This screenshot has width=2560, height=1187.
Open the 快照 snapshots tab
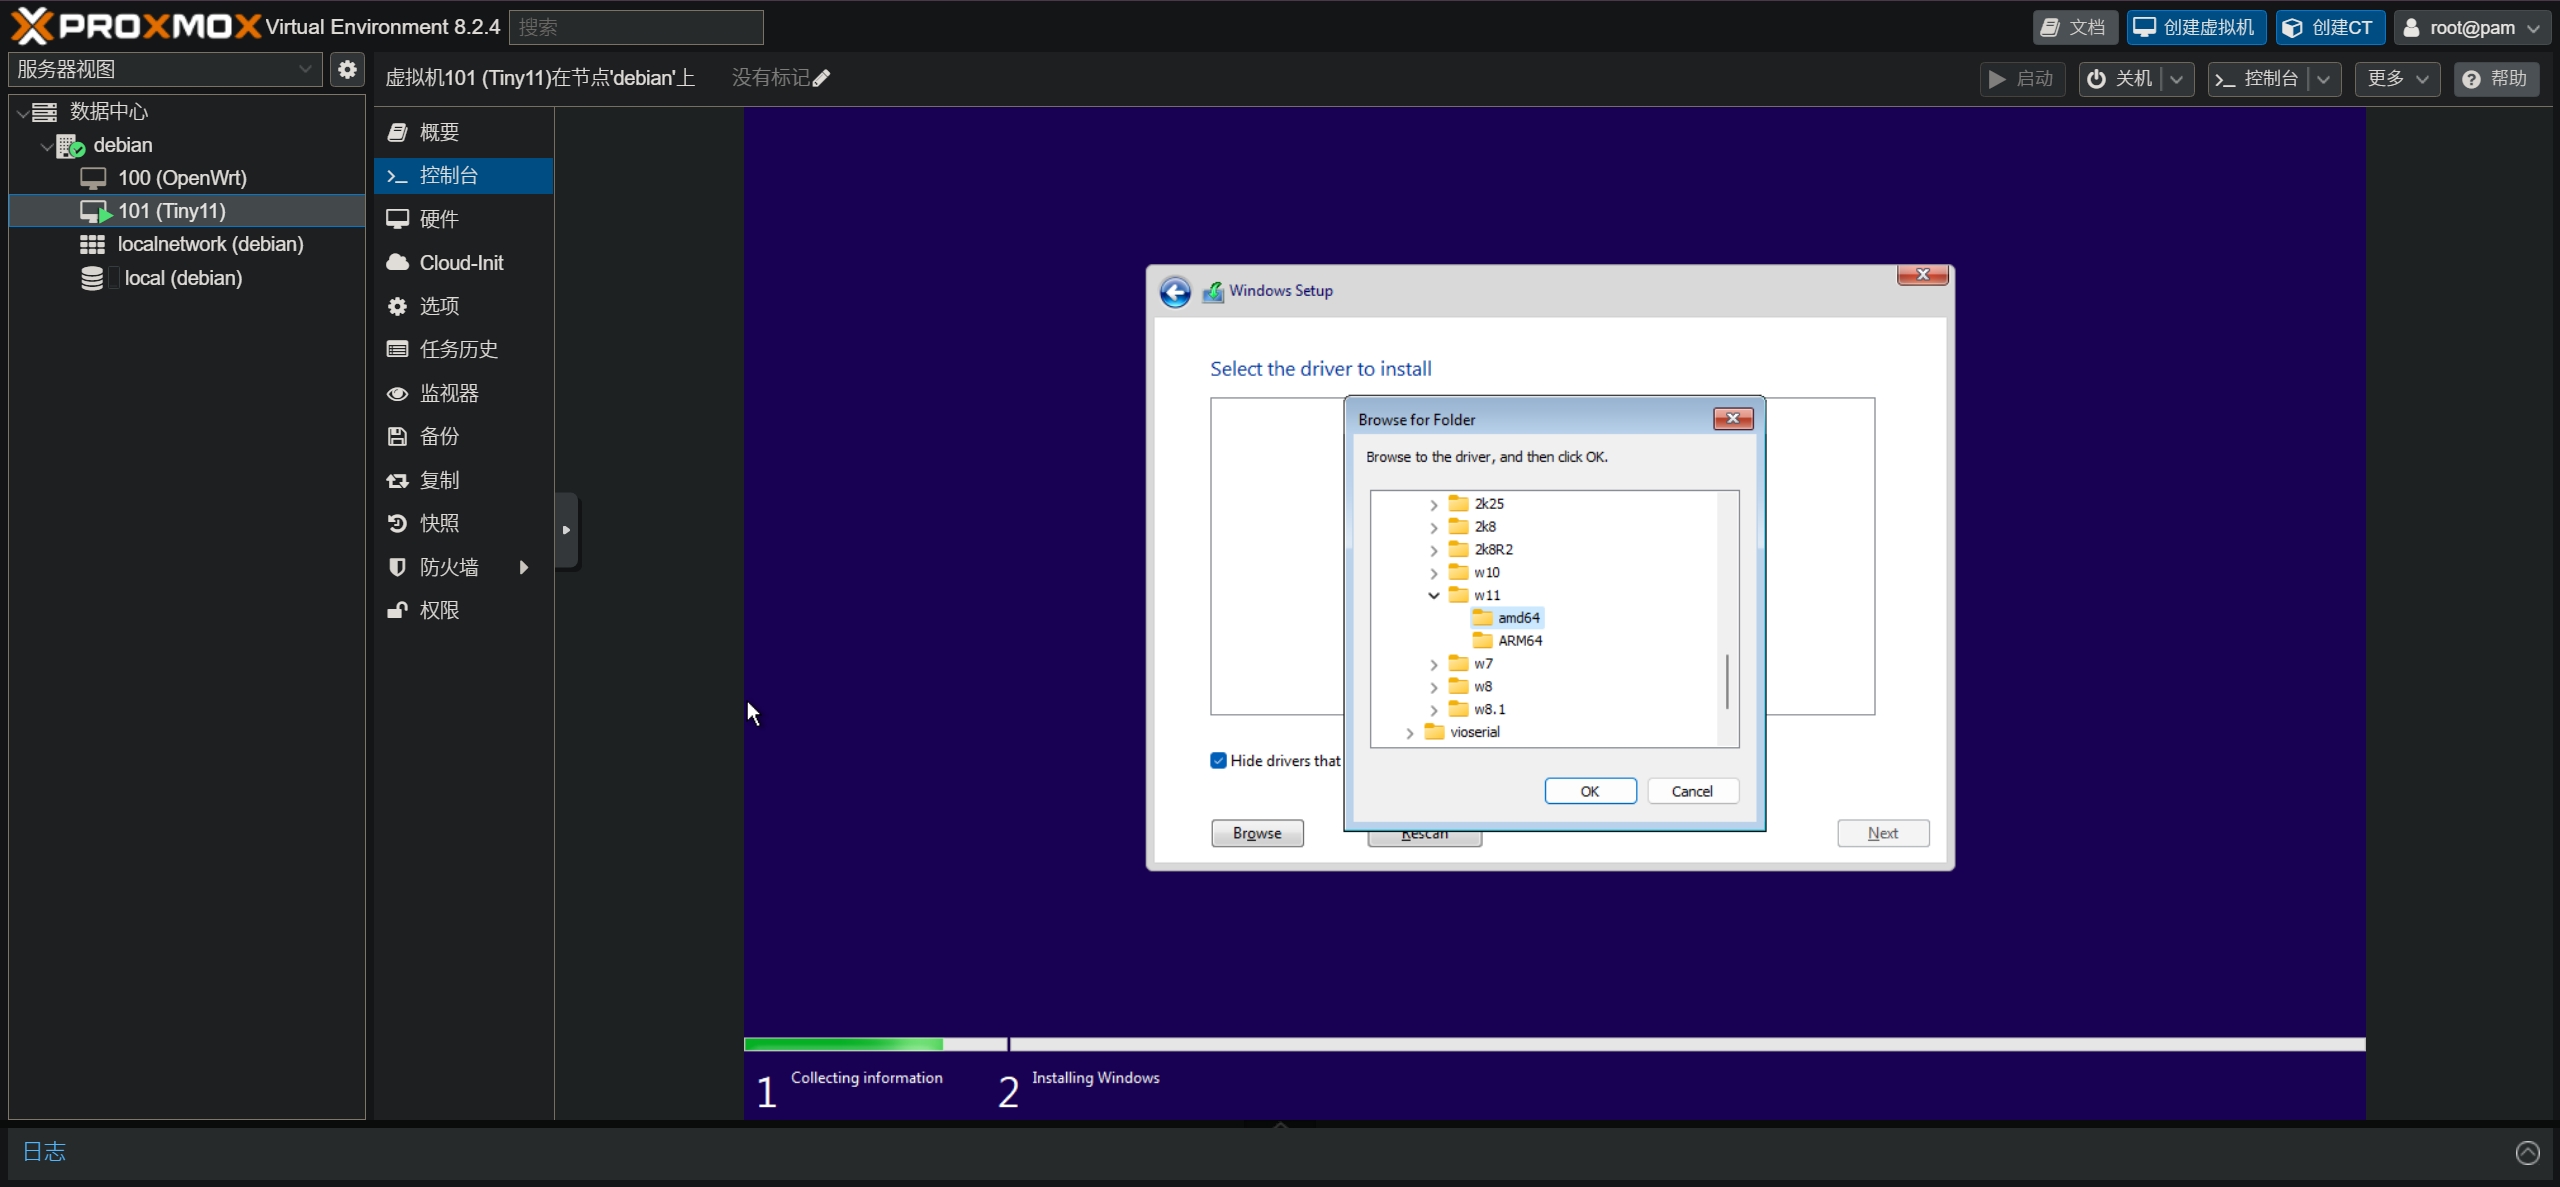(x=463, y=523)
